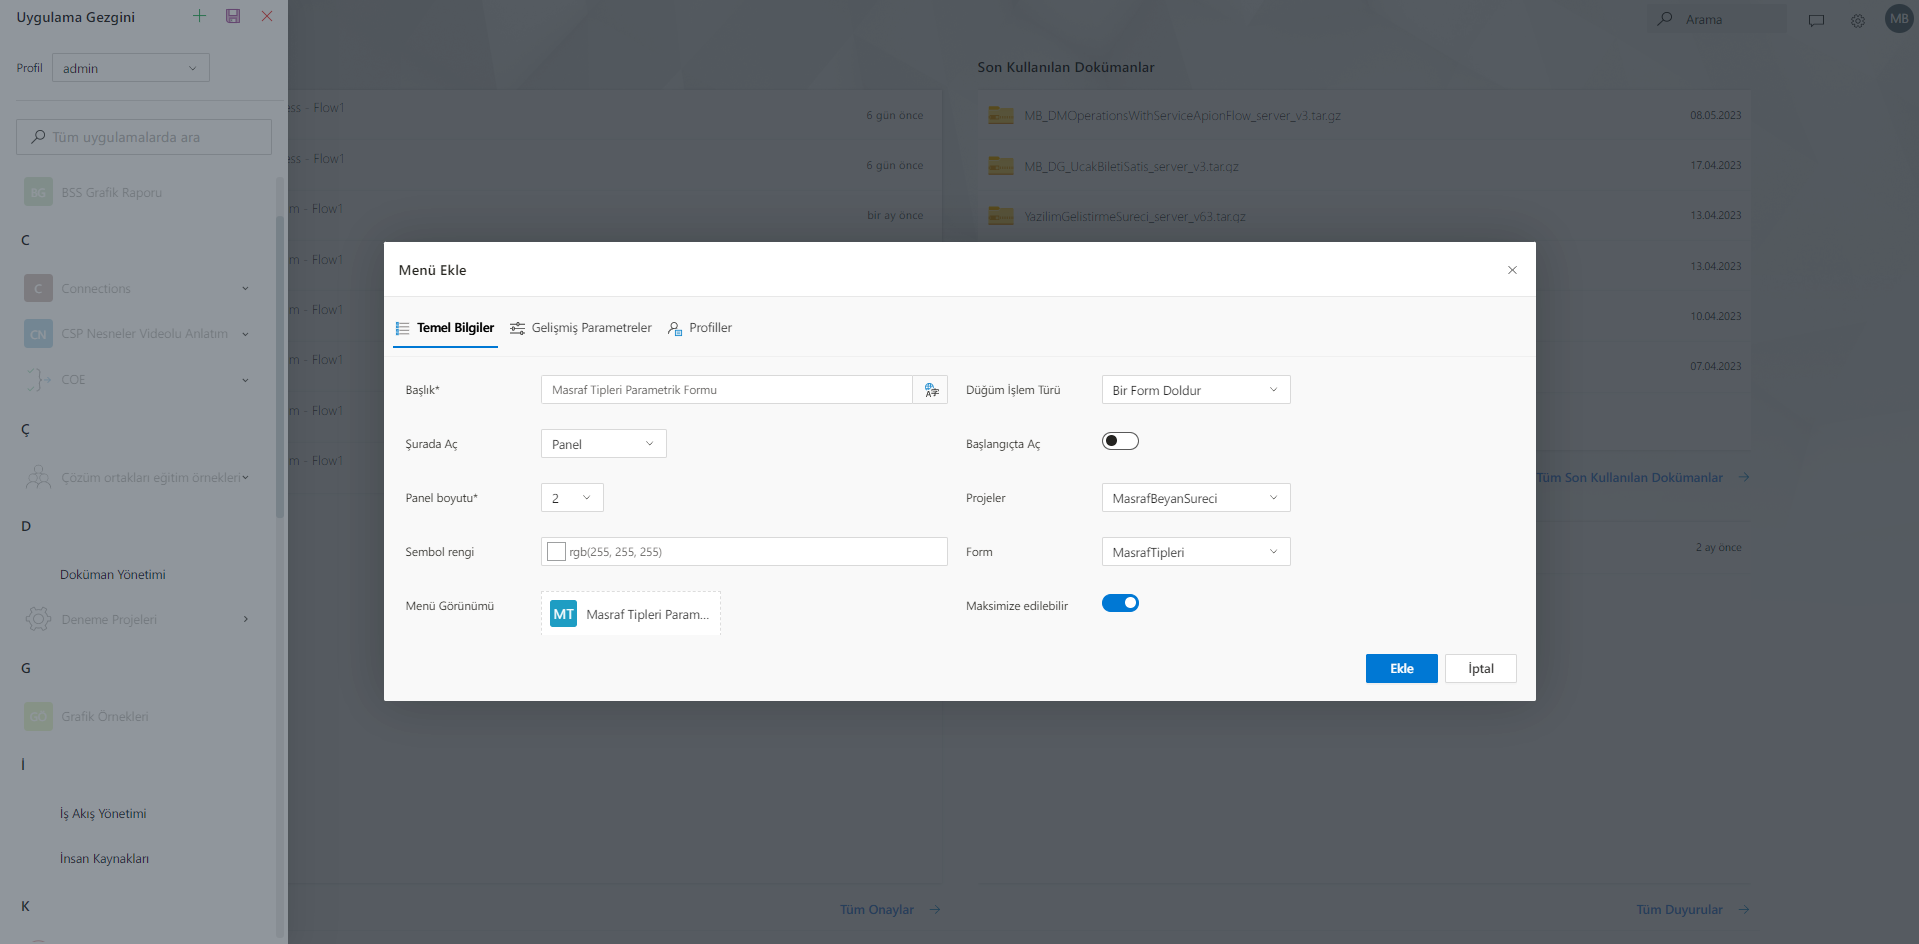
Task: Click the Çözüm ortakları people icon
Action: [x=38, y=478]
